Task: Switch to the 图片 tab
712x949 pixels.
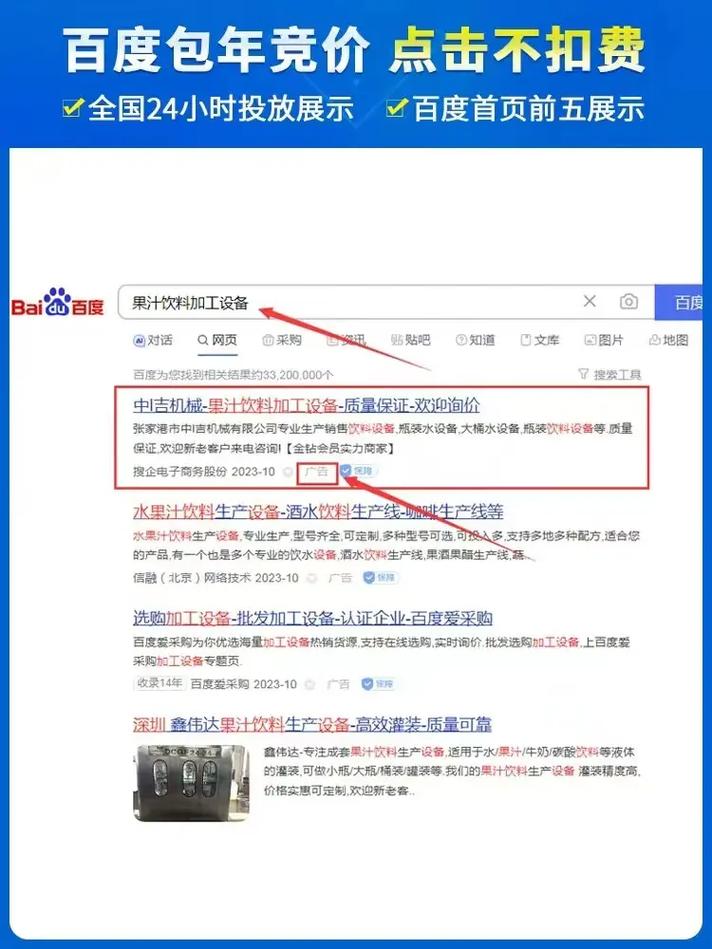Action: click(x=604, y=340)
